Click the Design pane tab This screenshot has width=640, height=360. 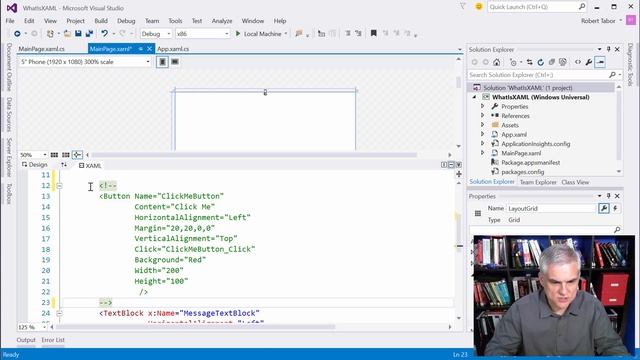[35, 164]
